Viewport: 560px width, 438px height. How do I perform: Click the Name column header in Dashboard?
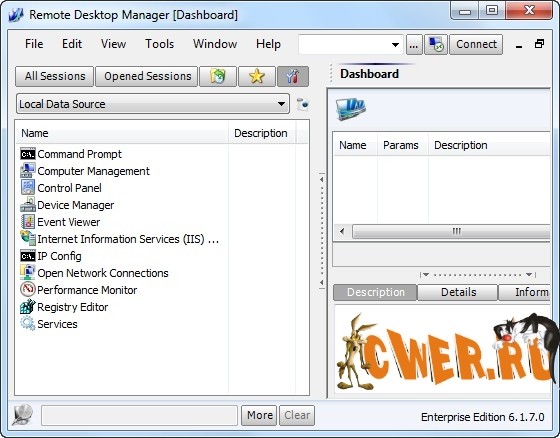point(355,145)
